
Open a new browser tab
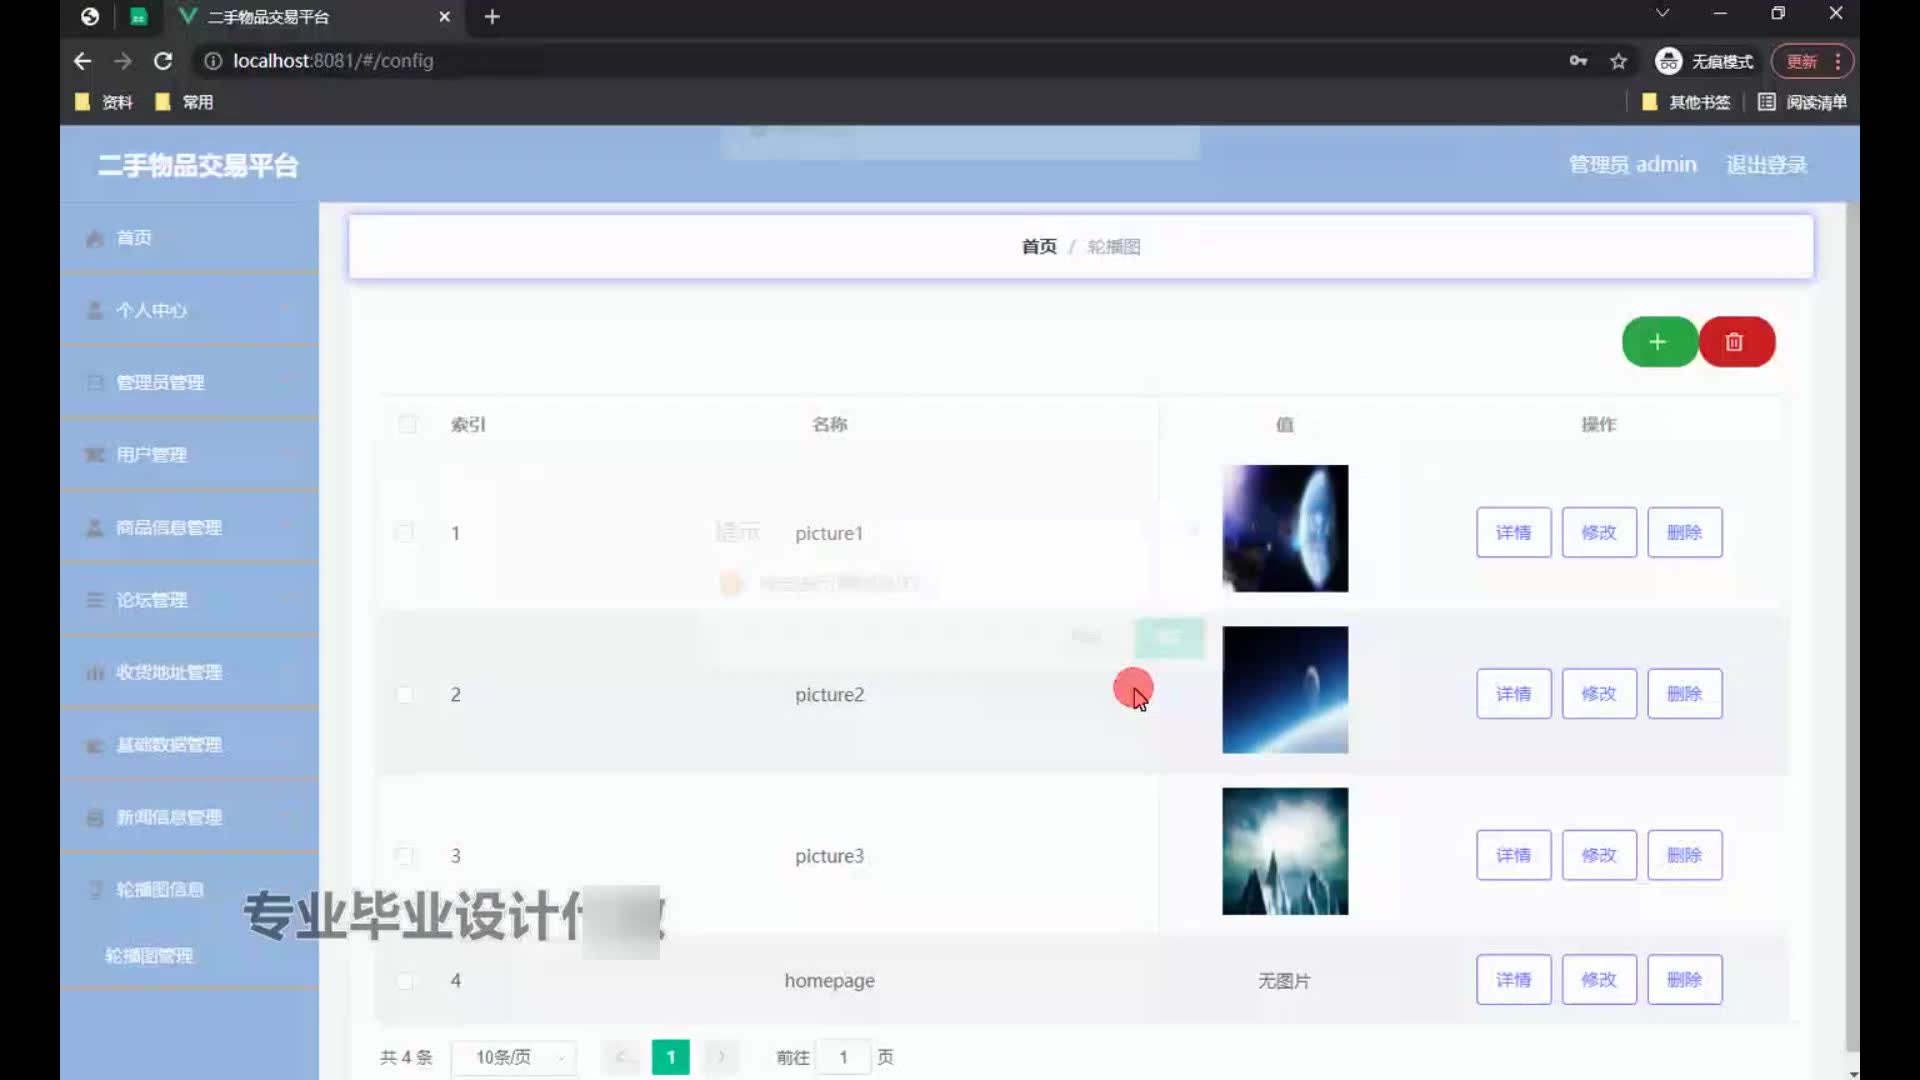click(x=492, y=17)
